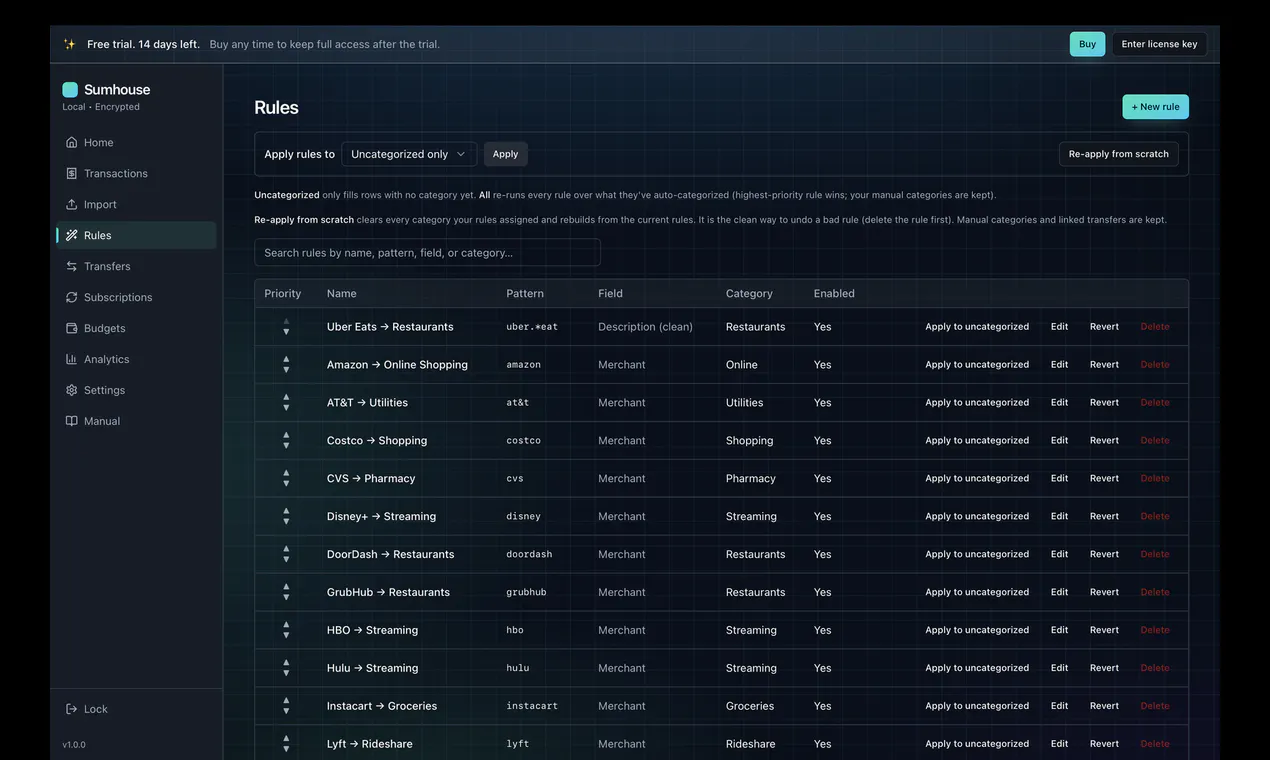1270x760 pixels.
Task: Open the Transactions page
Action: (x=136, y=173)
